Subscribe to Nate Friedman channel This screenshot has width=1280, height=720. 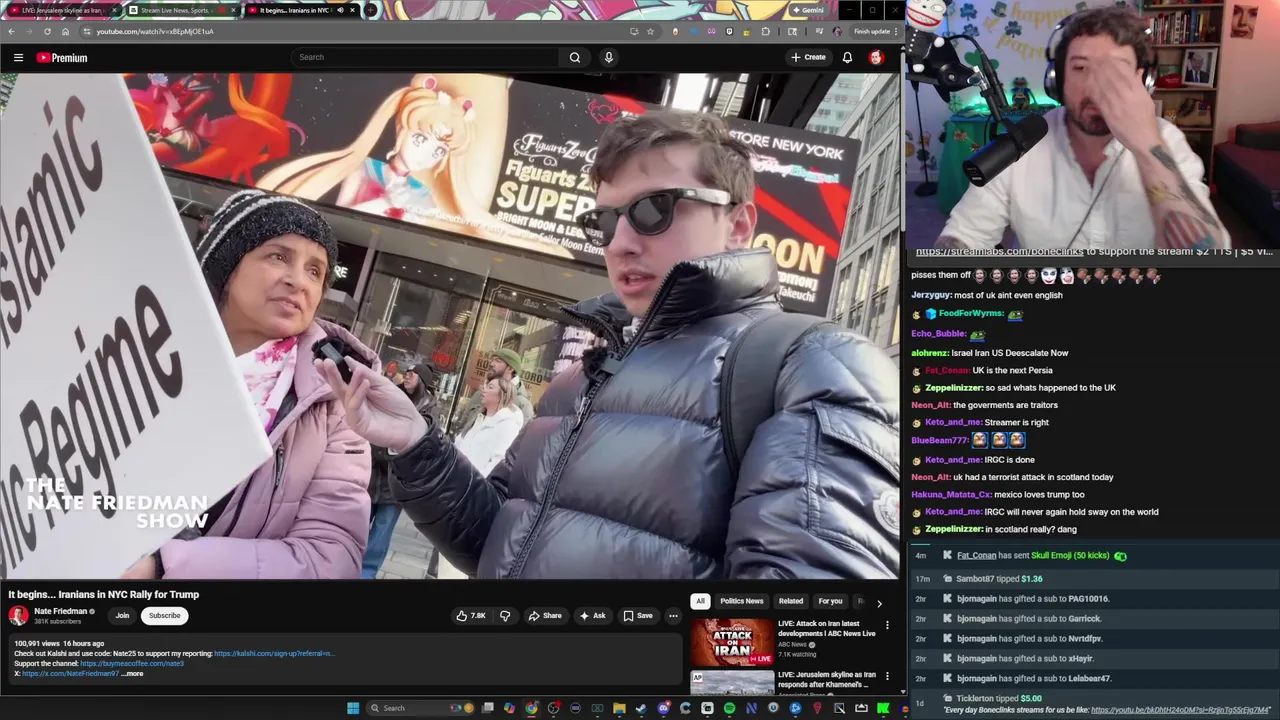[x=165, y=616]
